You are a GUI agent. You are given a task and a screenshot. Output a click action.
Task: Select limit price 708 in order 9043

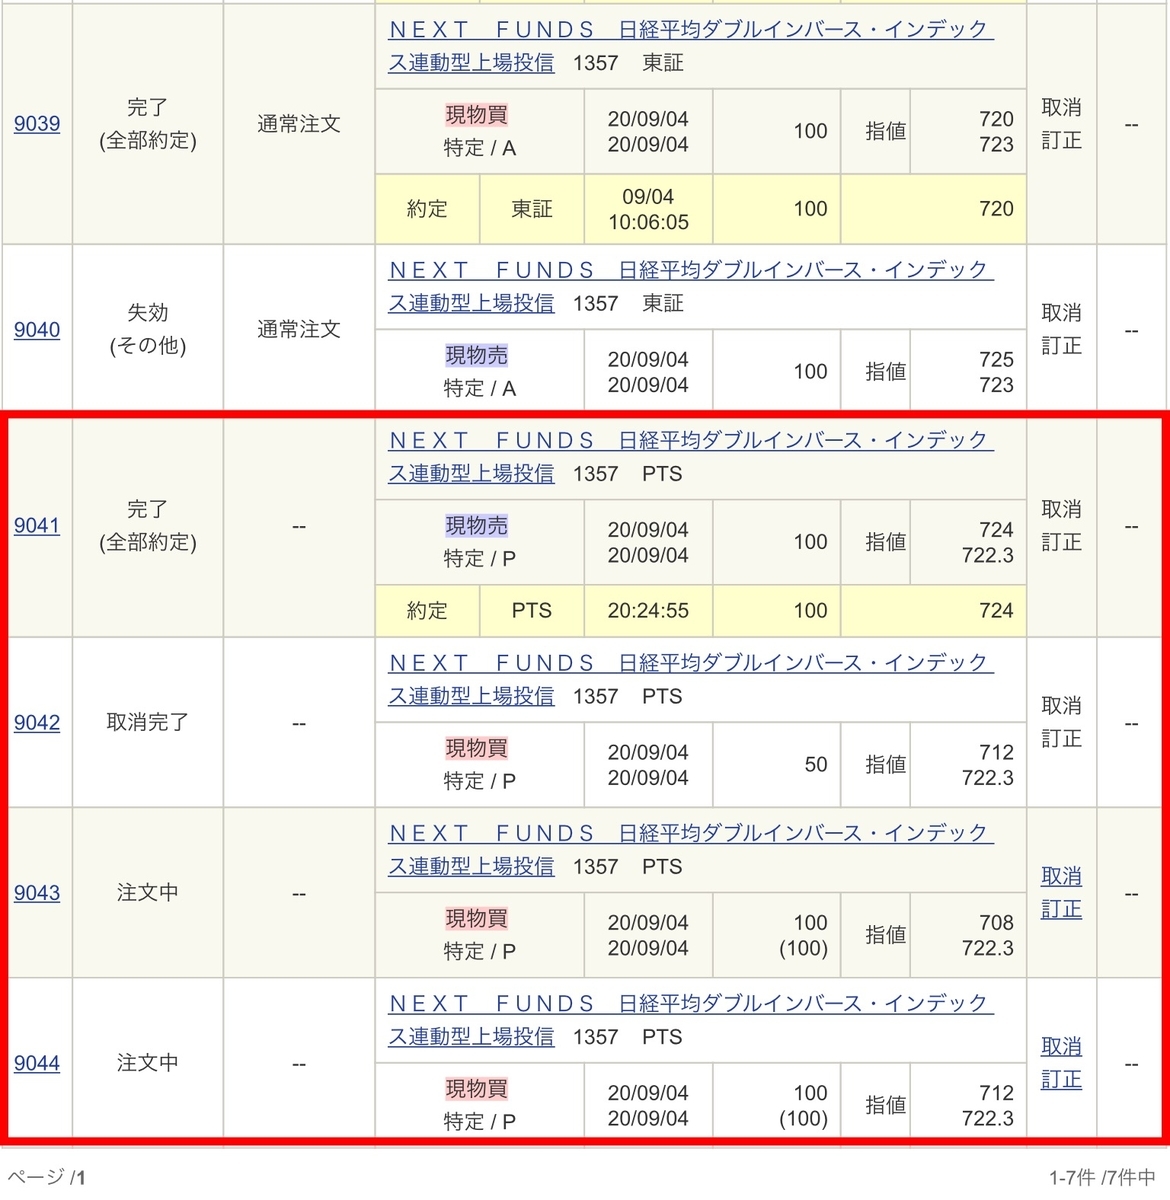click(x=996, y=923)
